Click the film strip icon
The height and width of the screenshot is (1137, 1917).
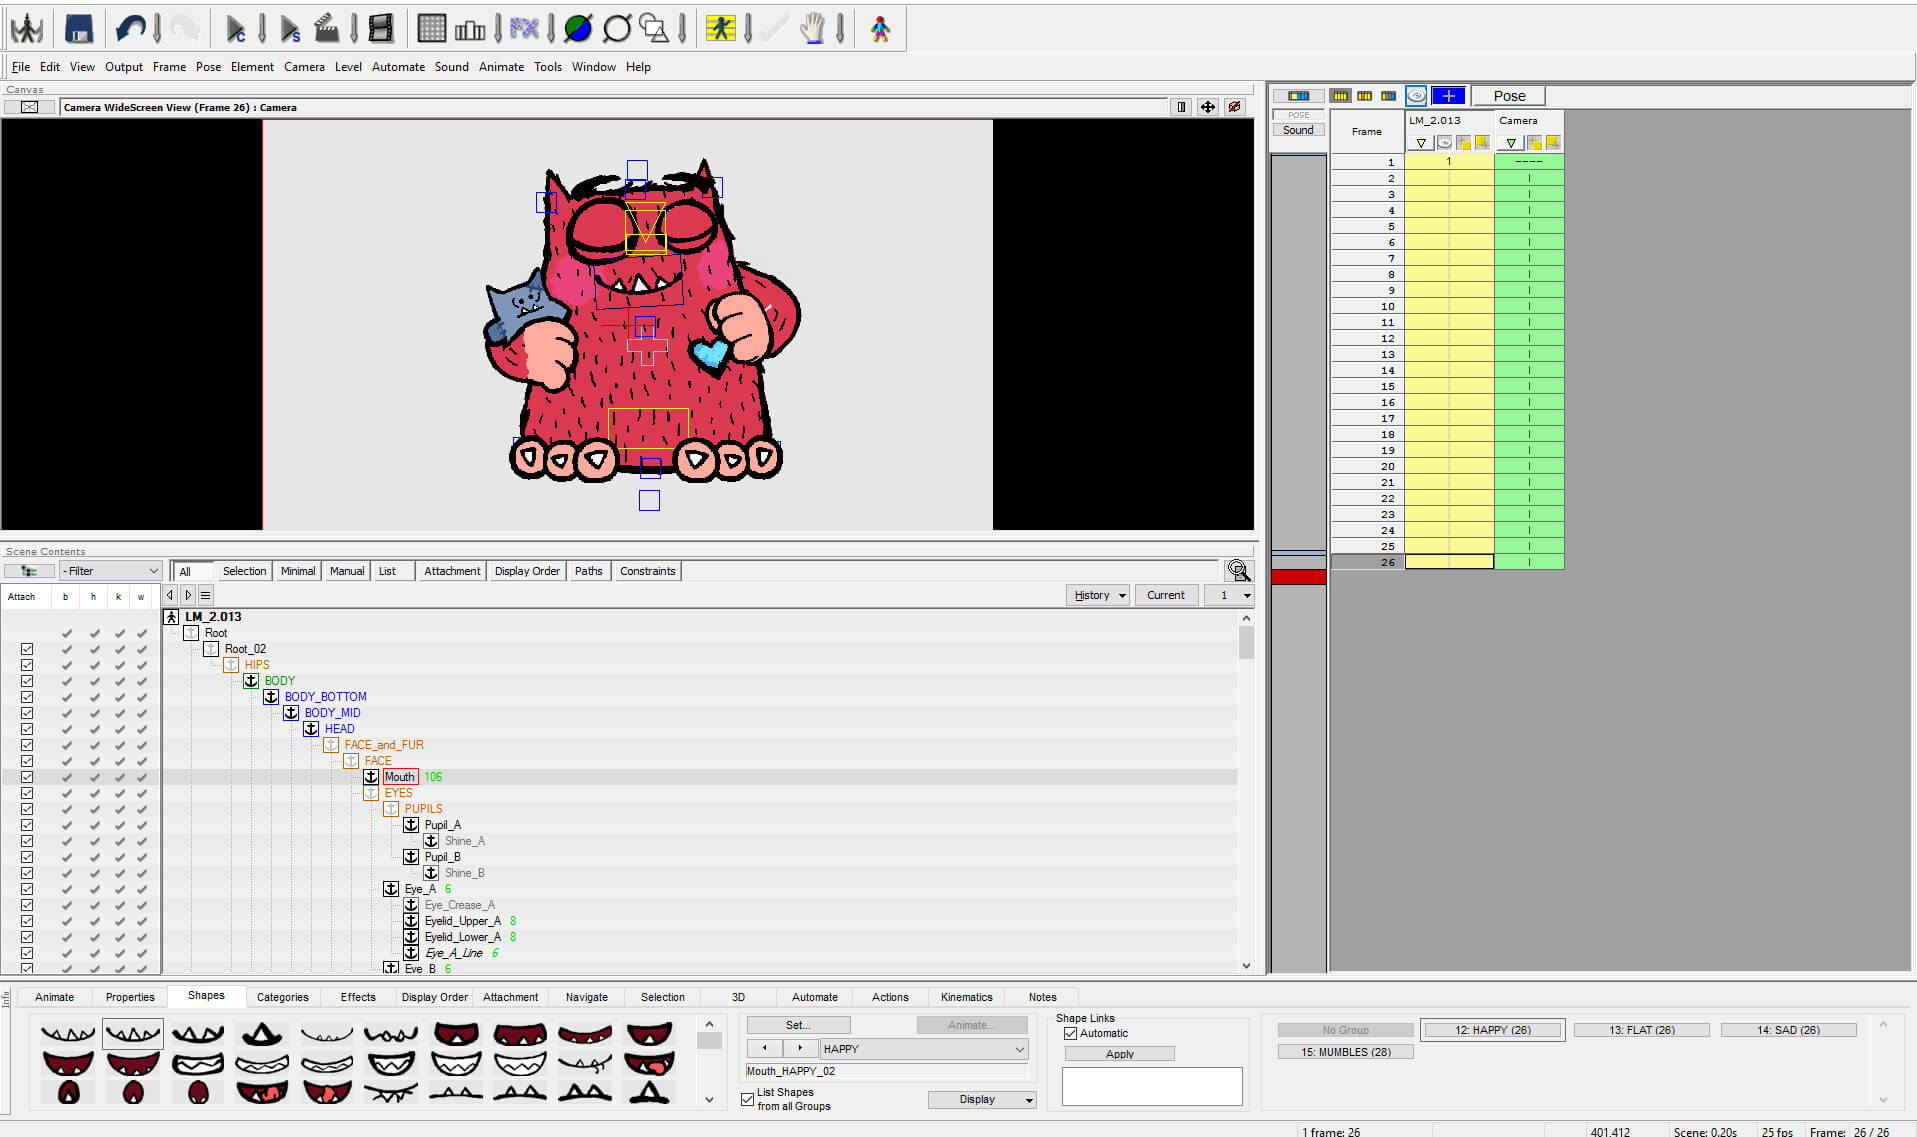[381, 29]
